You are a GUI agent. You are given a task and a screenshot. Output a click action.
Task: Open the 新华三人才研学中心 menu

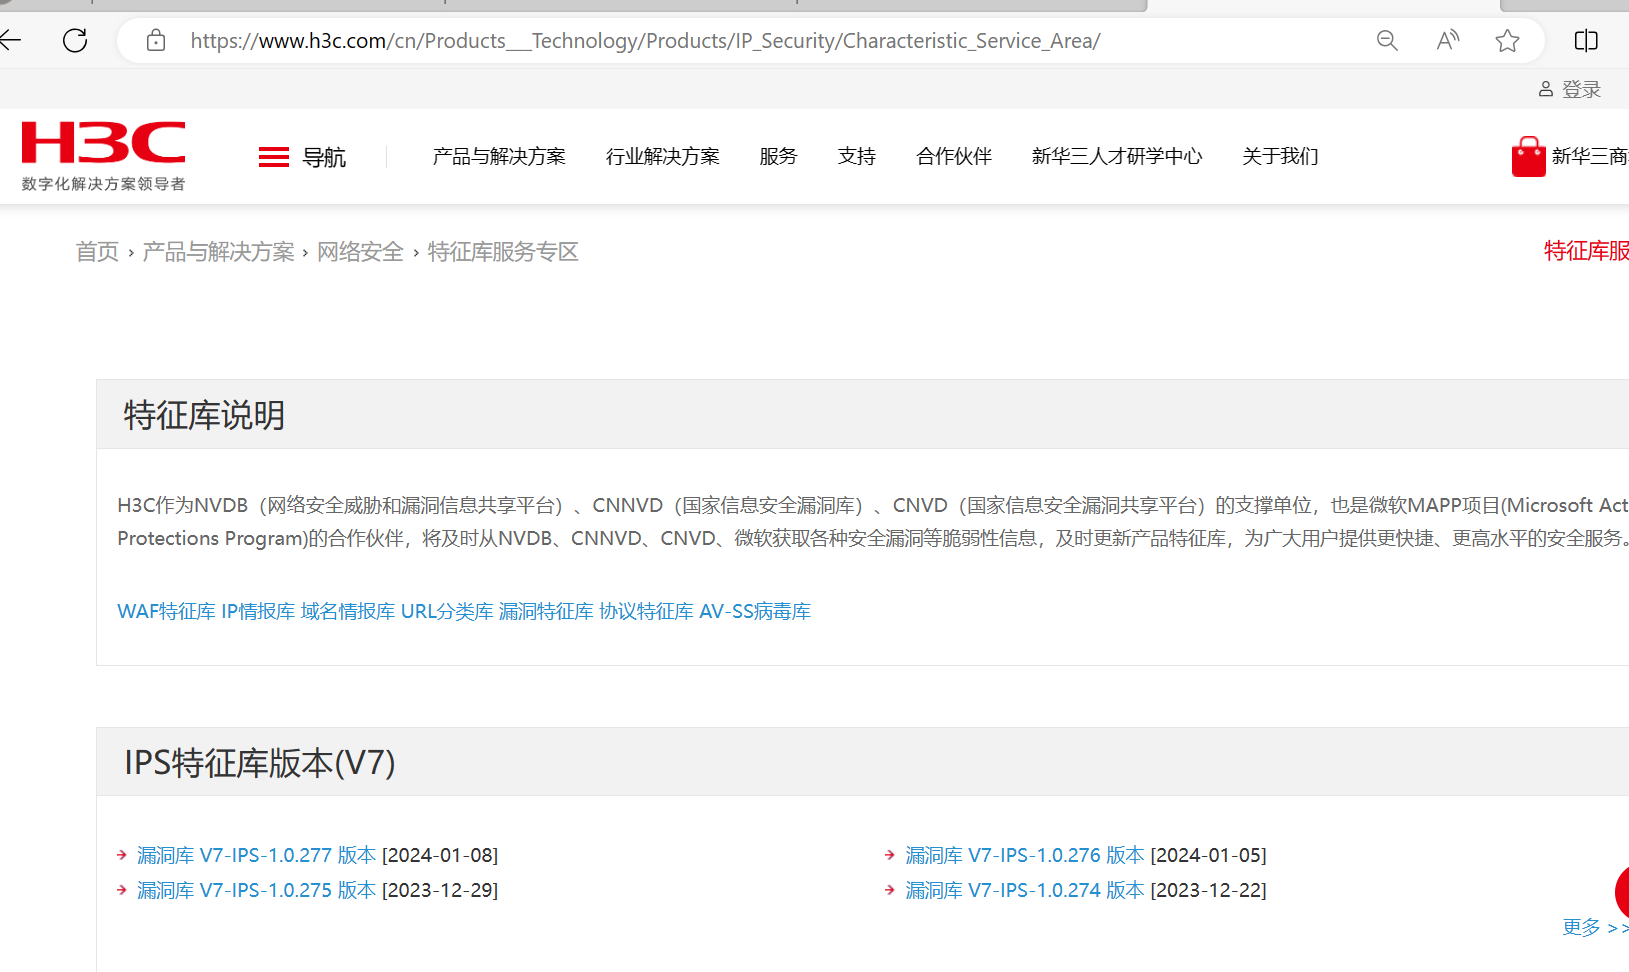1117,156
